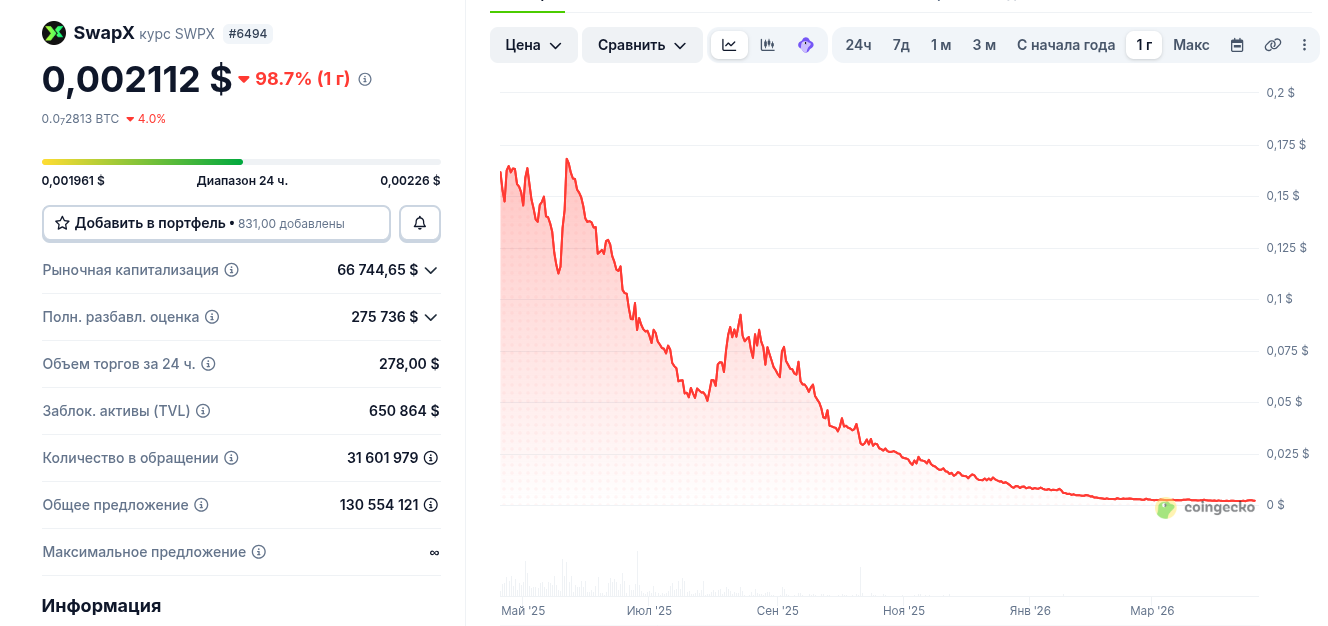Click Добавить в портфель button

coord(216,224)
